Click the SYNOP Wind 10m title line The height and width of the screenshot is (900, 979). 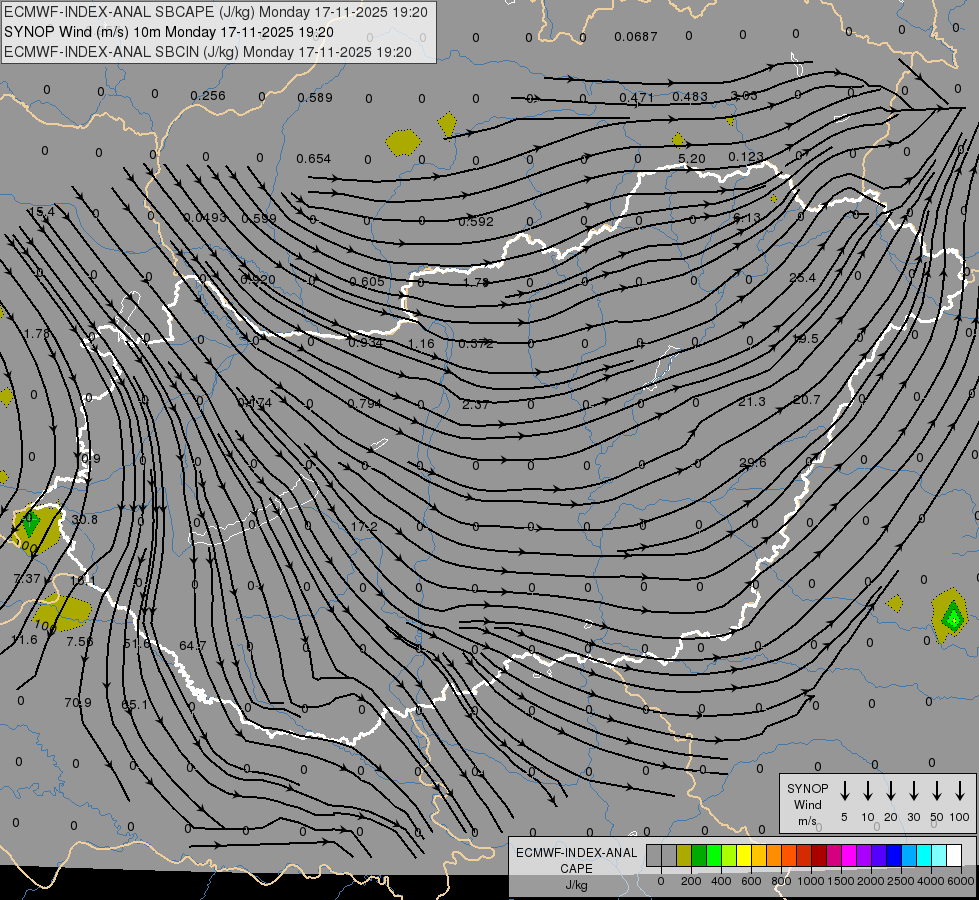click(169, 32)
